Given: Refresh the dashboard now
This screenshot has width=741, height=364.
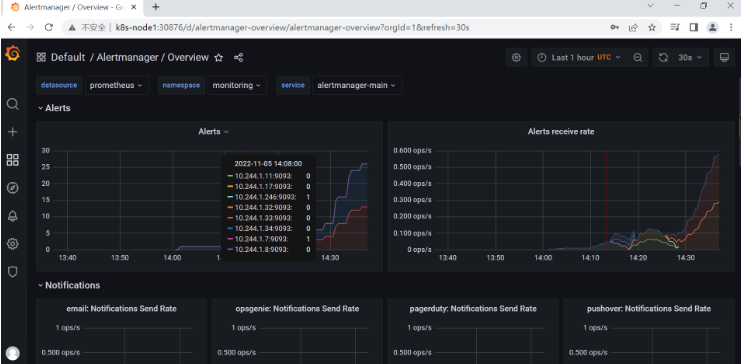Looking at the screenshot, I should (x=663, y=58).
